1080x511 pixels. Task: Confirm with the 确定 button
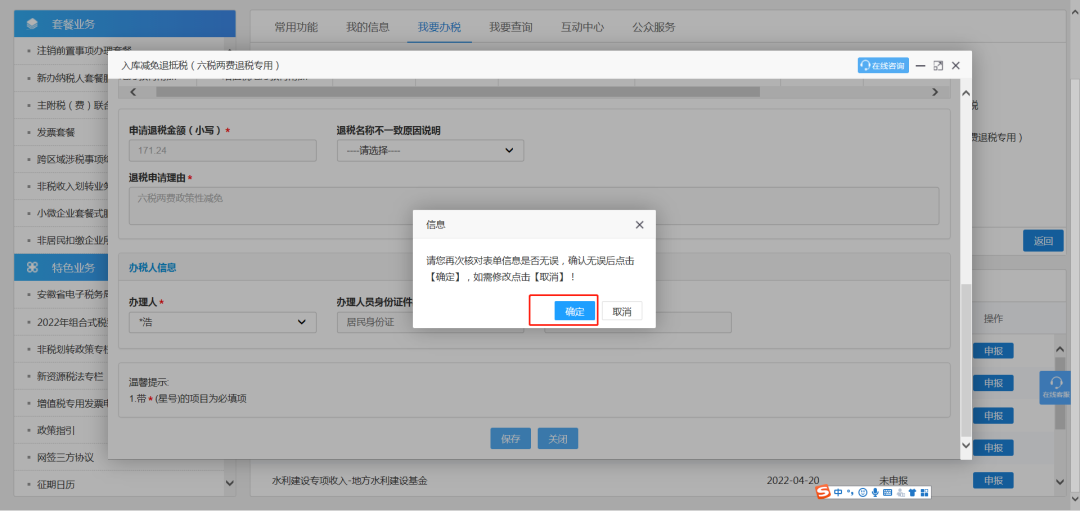point(575,311)
